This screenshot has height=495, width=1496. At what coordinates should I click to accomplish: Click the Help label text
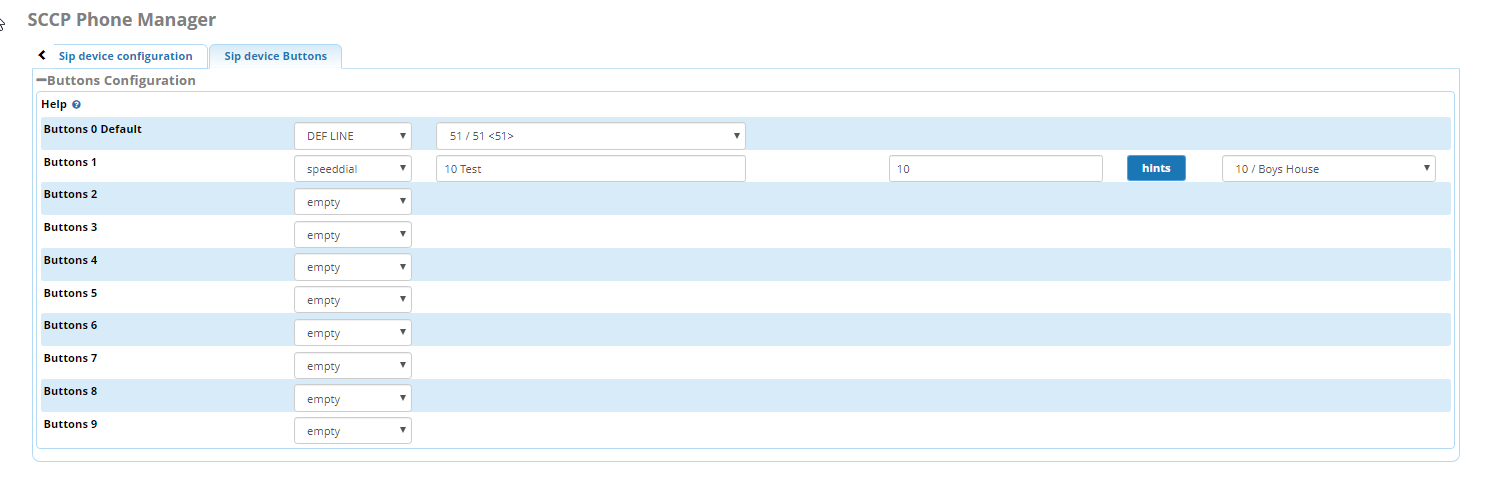(54, 104)
